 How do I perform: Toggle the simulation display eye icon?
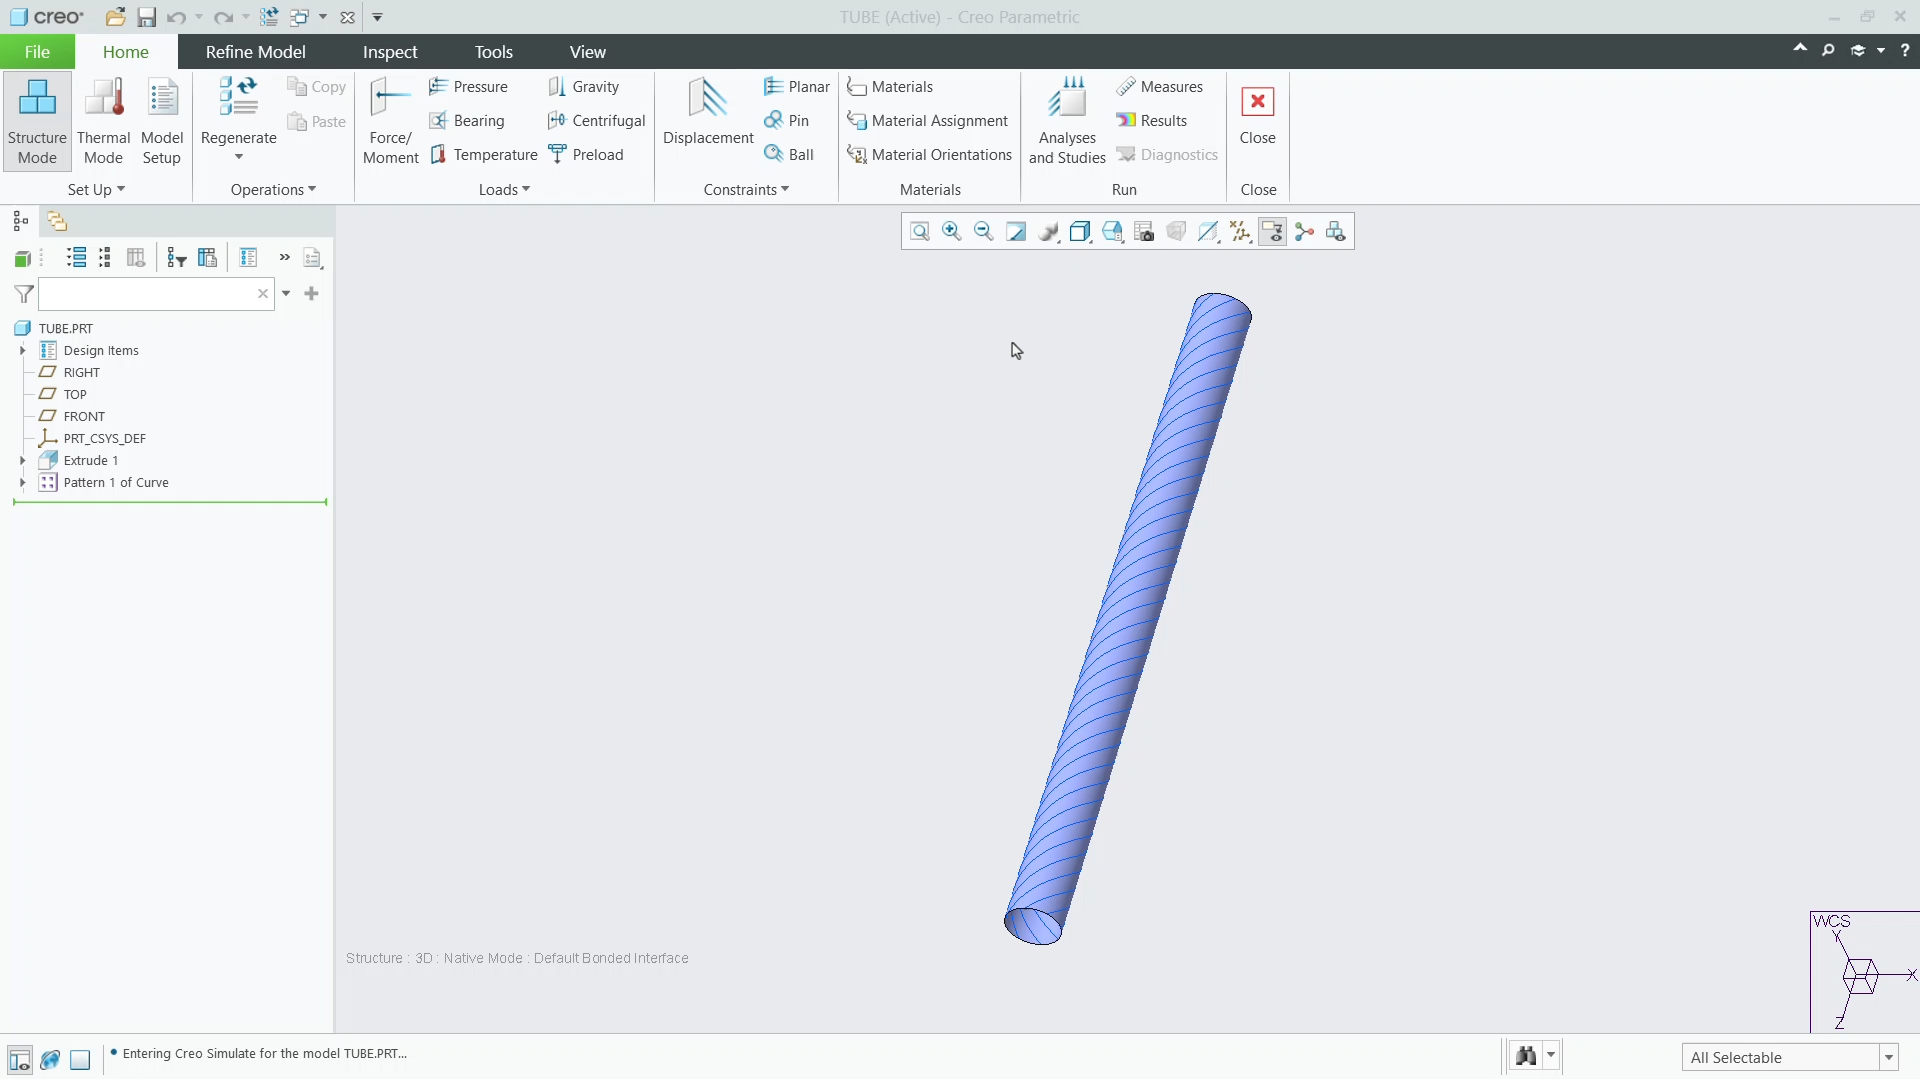(1272, 232)
